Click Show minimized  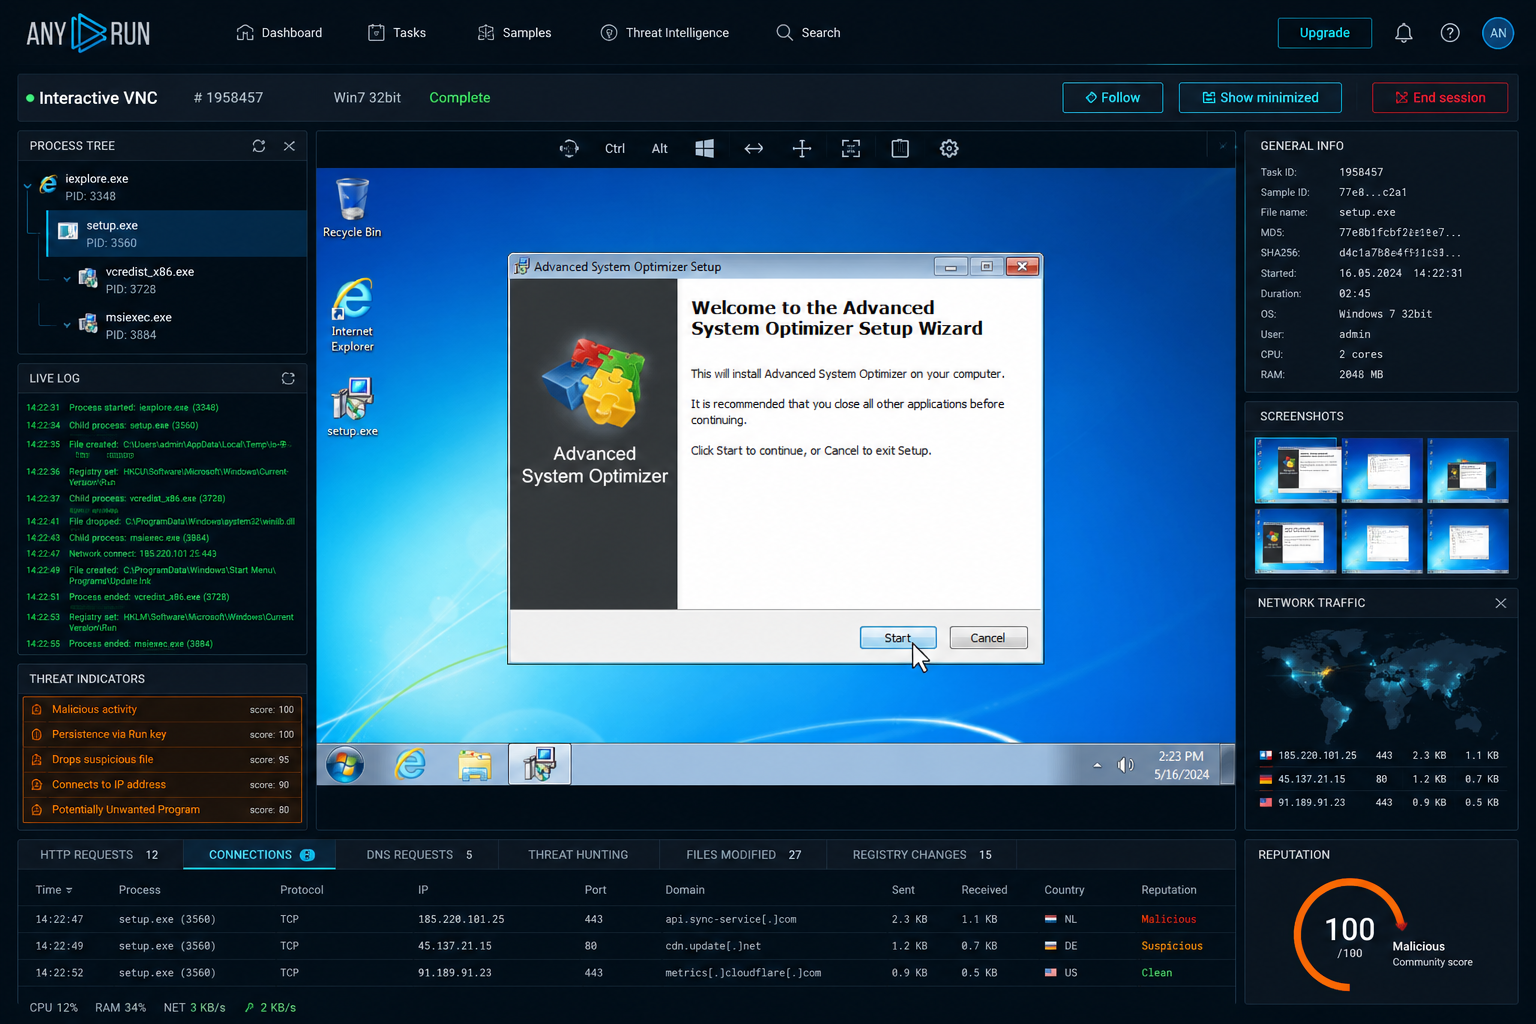[x=1260, y=97]
